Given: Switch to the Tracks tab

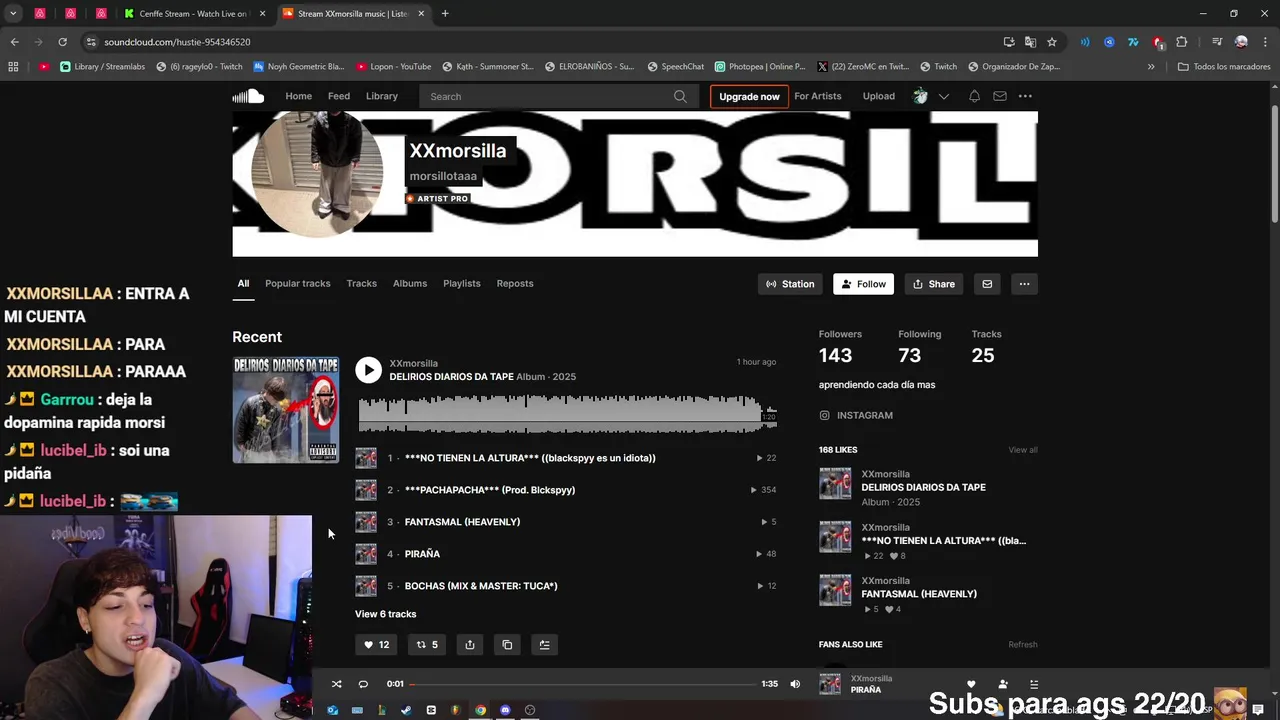Looking at the screenshot, I should point(361,283).
